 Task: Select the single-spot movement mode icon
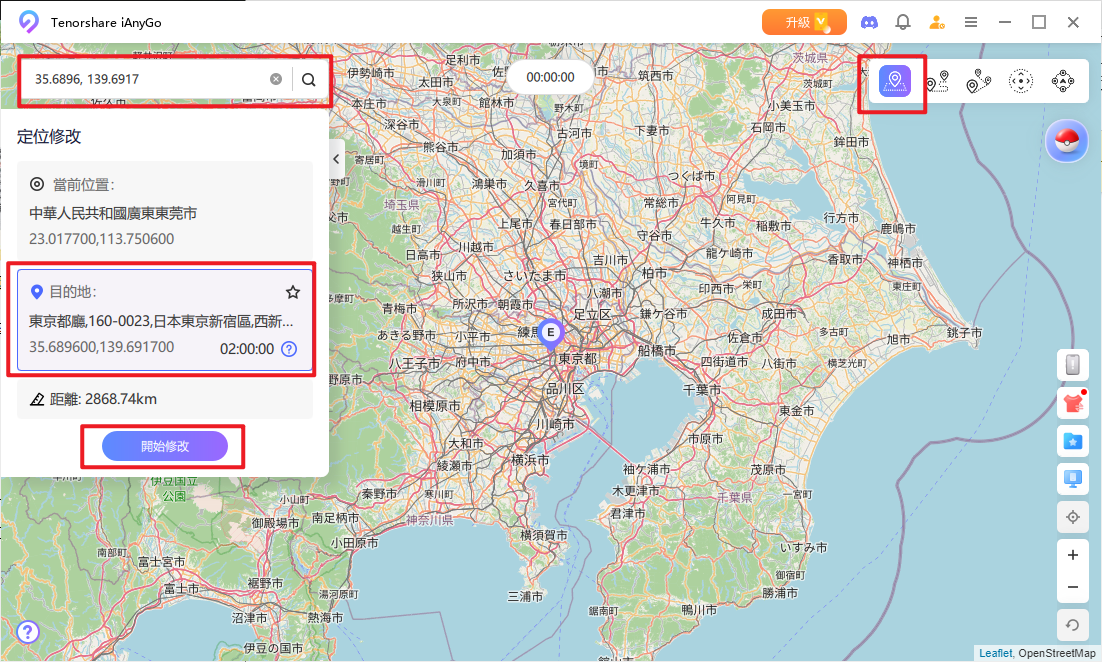937,82
